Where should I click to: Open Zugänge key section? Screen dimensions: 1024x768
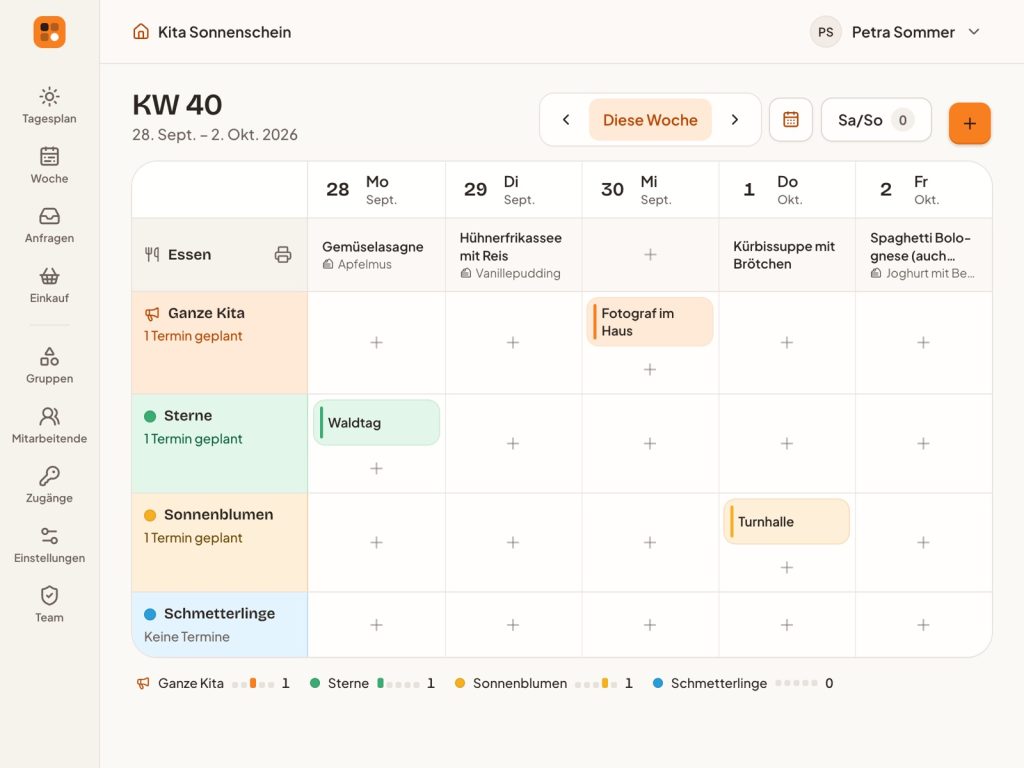tap(49, 485)
